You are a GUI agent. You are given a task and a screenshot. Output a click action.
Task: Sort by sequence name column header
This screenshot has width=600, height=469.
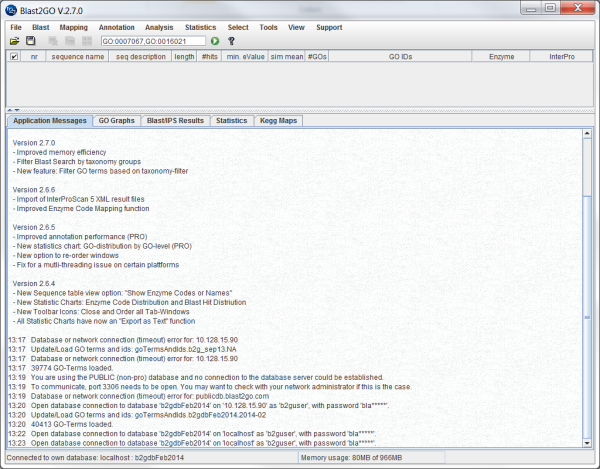[78, 57]
